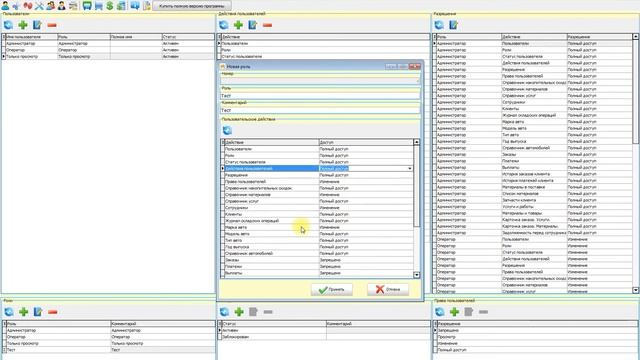Edit selected entry in user actions panel
This screenshot has width=640, height=360.
tap(253, 25)
